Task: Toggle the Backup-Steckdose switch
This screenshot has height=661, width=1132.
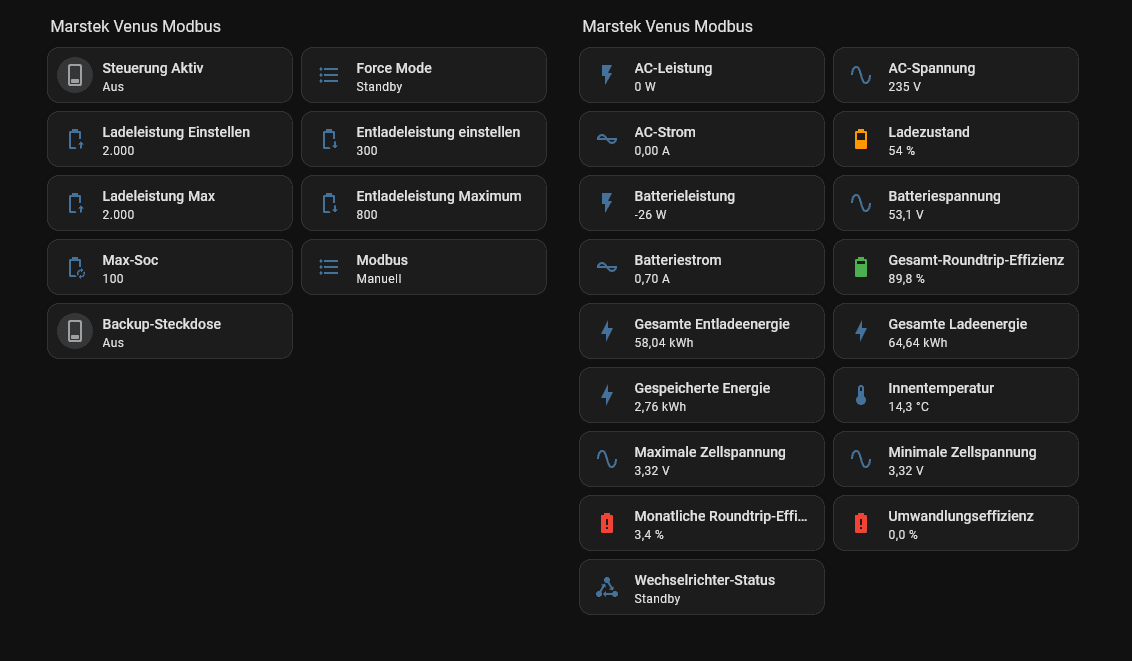Action: pyautogui.click(x=75, y=331)
